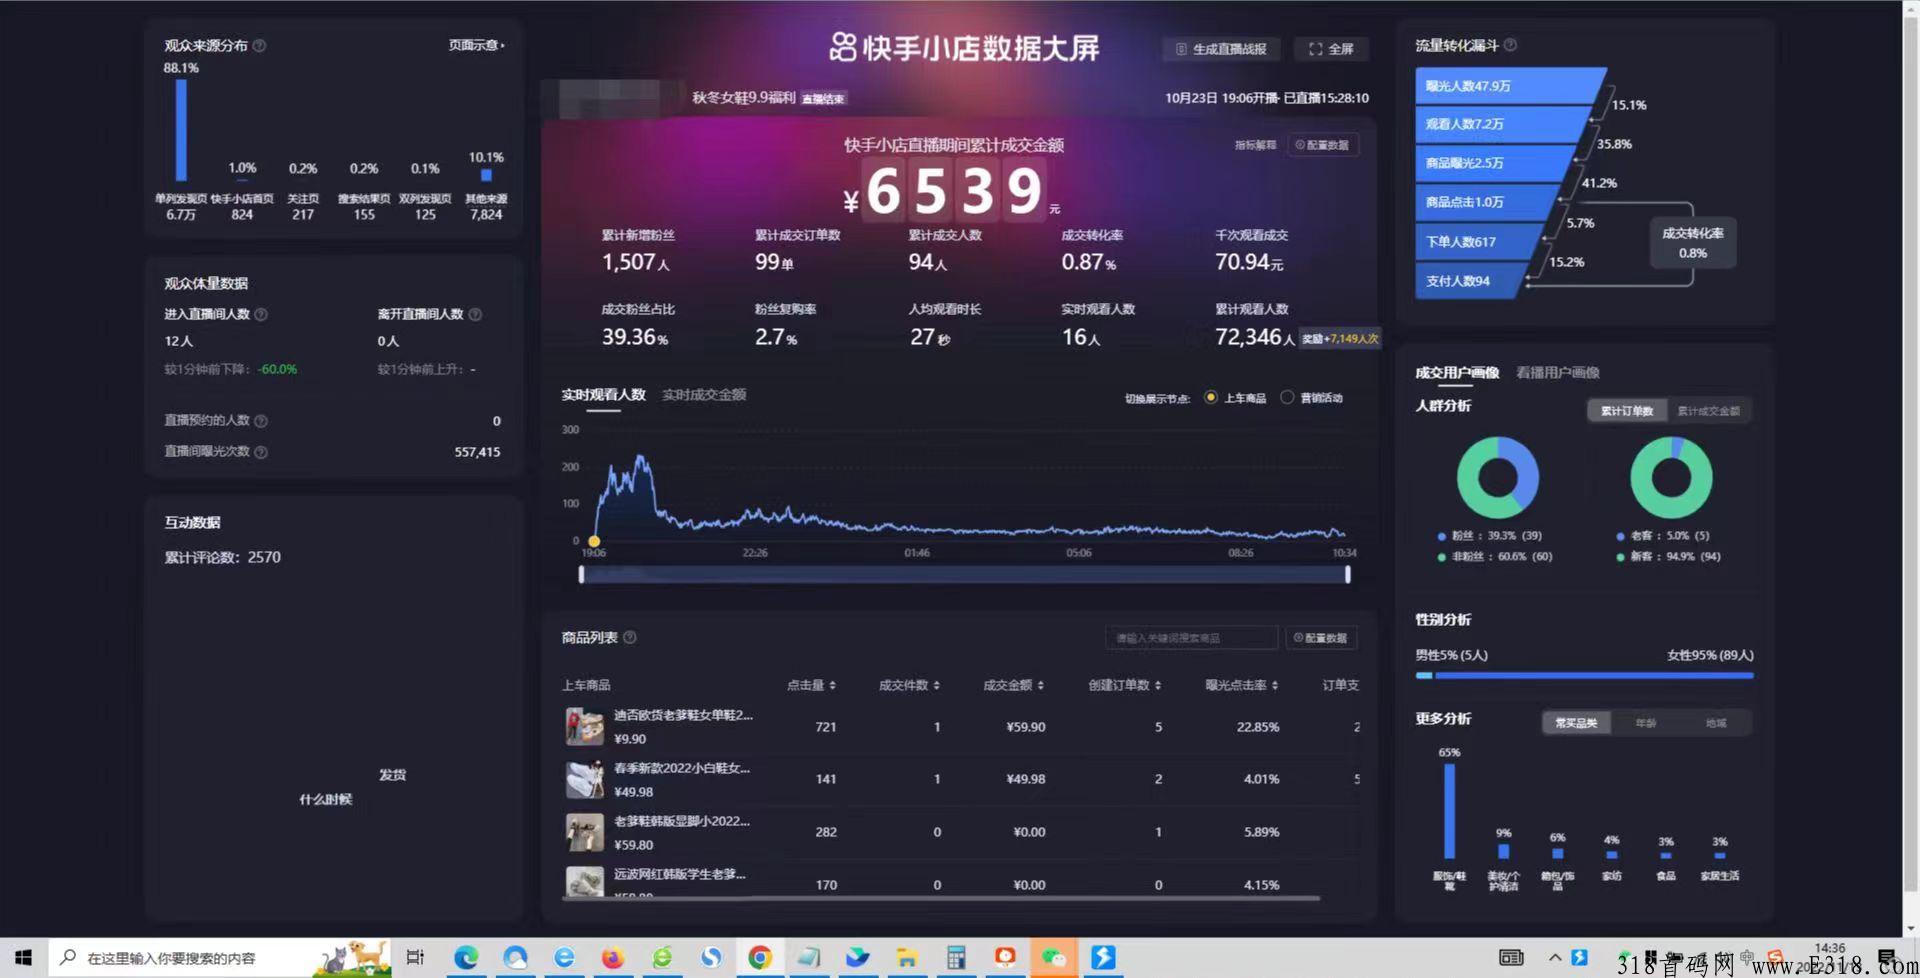Open 看播用户画像 tab
Image resolution: width=1920 pixels, height=978 pixels.
pyautogui.click(x=1557, y=373)
